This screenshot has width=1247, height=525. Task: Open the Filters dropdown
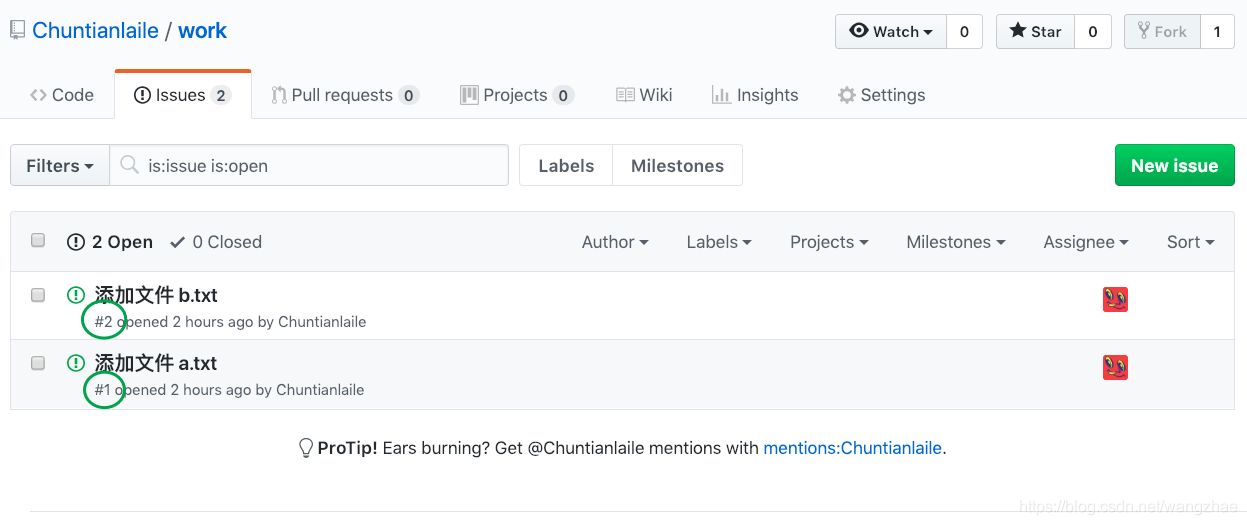(x=60, y=165)
